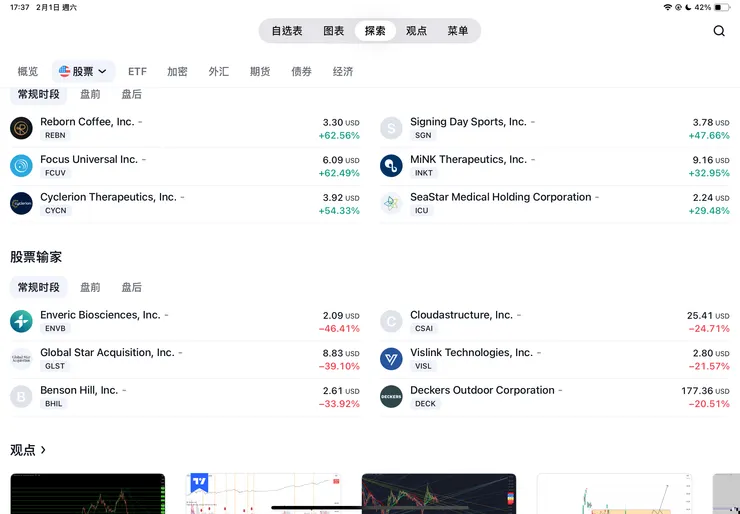The image size is (740, 514).
Task: Open the first black idea chart thumbnail
Action: tap(88, 494)
